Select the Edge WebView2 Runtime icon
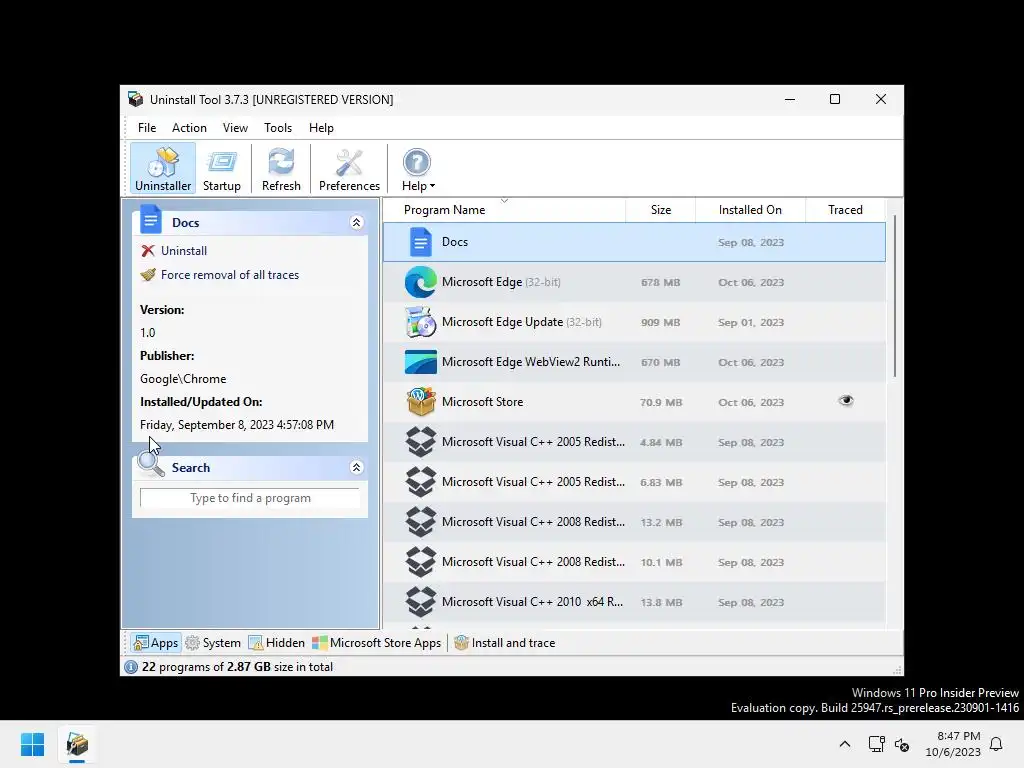 [421, 362]
